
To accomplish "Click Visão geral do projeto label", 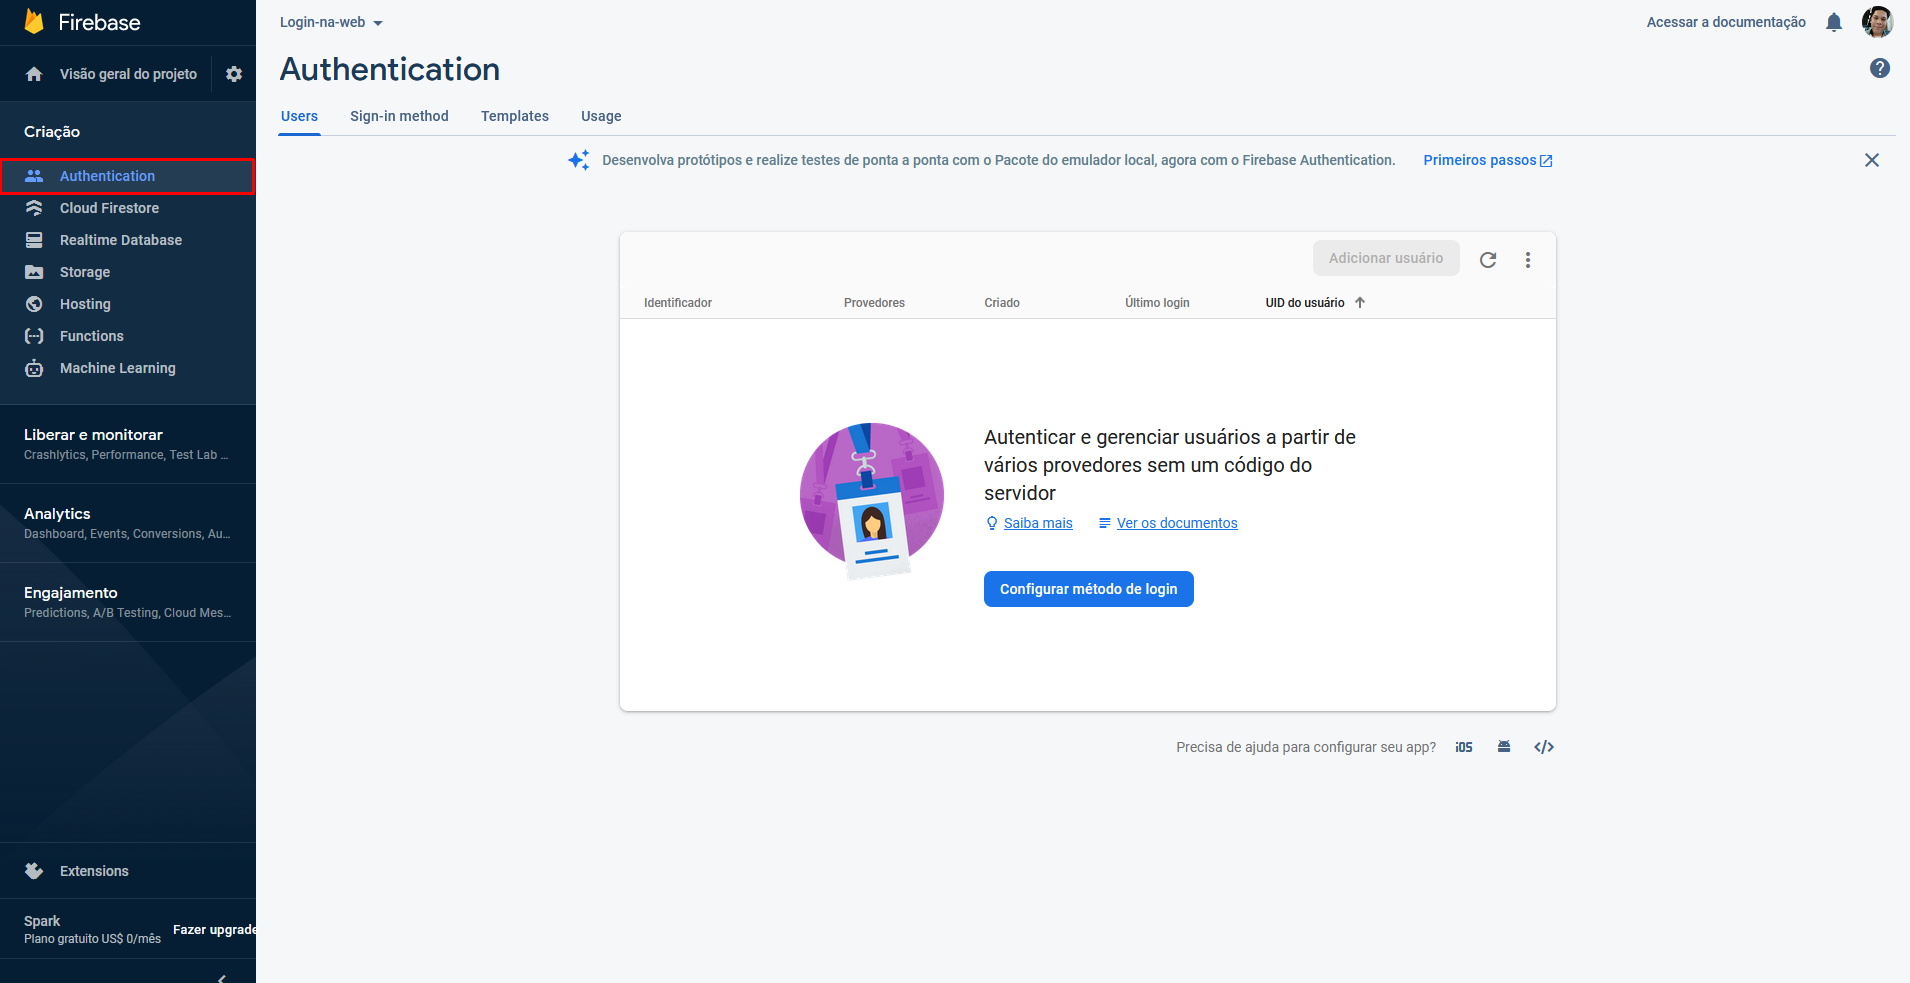I will (128, 74).
